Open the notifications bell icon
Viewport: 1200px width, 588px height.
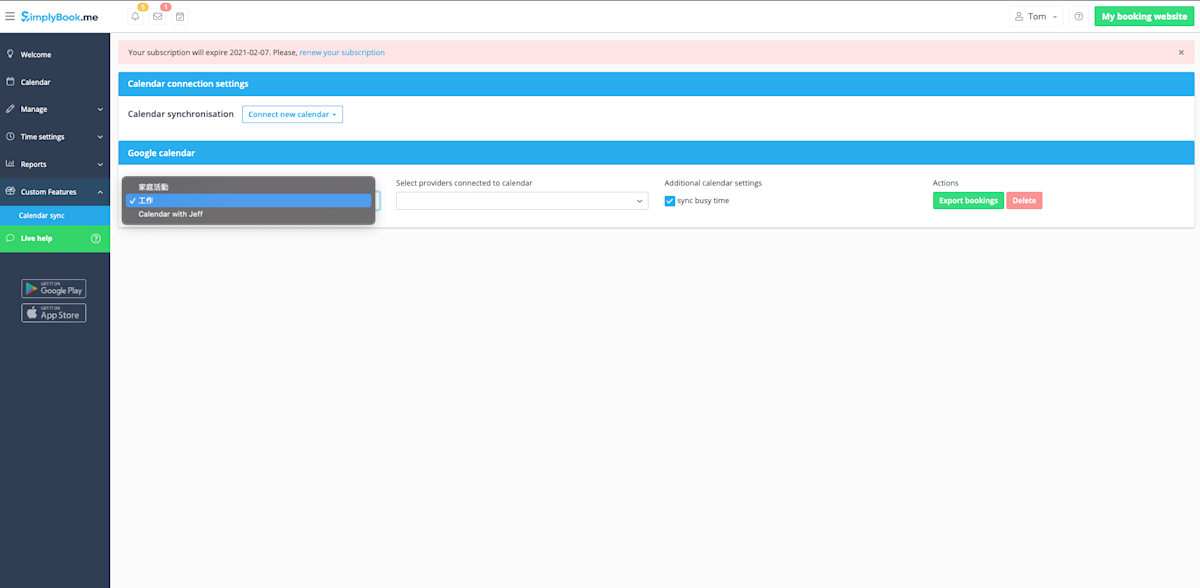(134, 16)
